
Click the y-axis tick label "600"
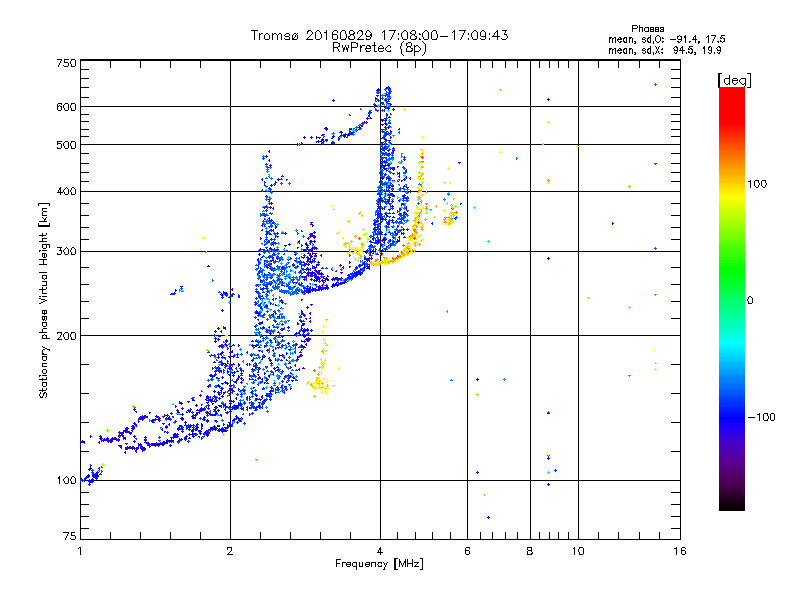point(66,107)
